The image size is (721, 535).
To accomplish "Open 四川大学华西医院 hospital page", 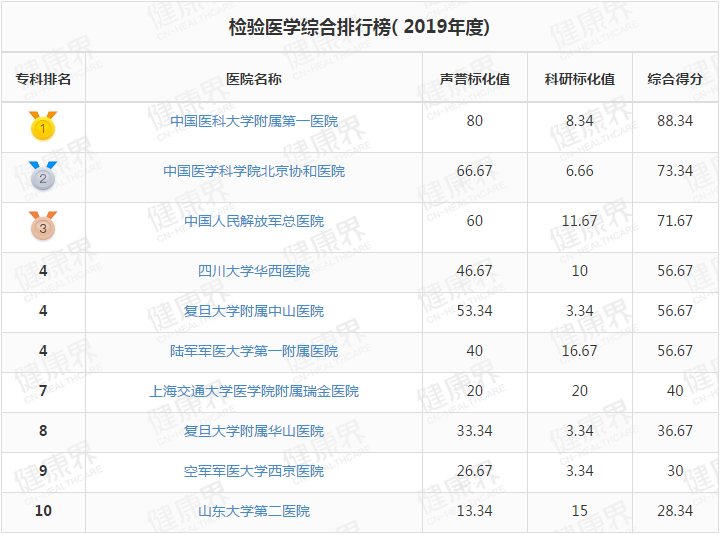I will (x=254, y=271).
